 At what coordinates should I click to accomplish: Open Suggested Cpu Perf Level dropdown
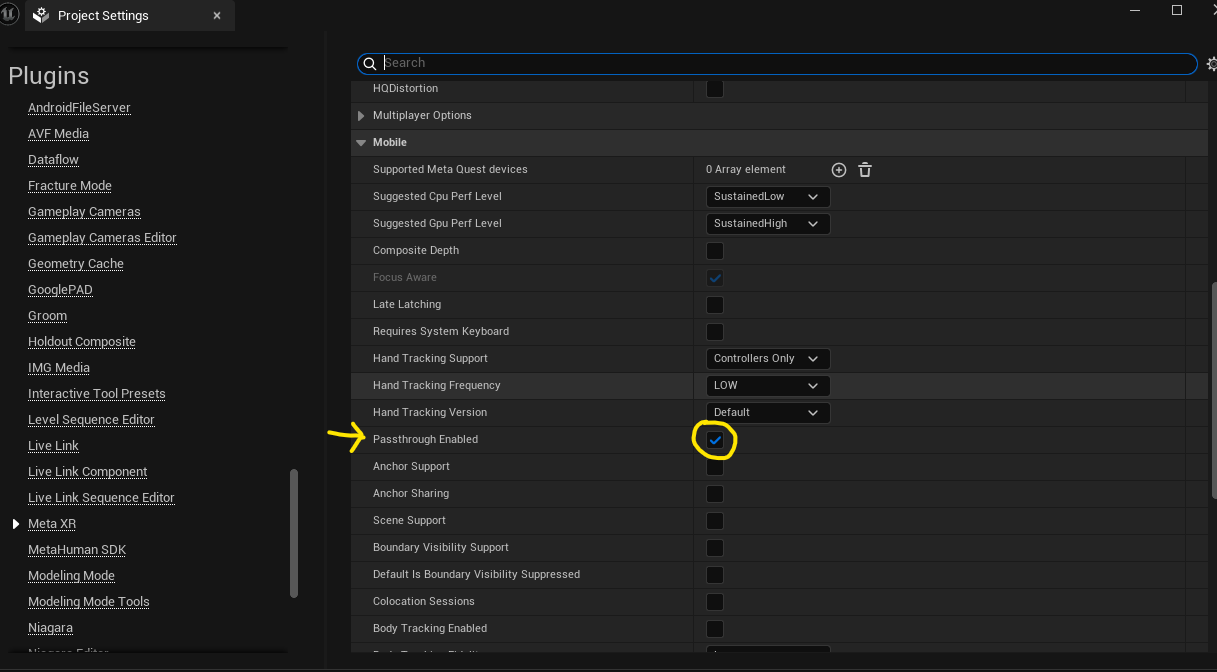(767, 197)
